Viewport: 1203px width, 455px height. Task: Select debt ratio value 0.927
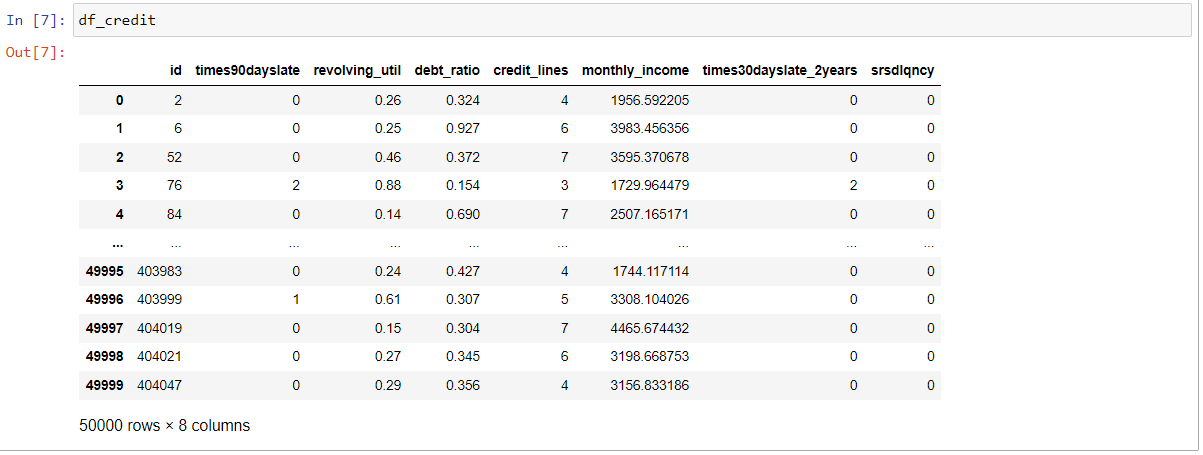tap(461, 129)
